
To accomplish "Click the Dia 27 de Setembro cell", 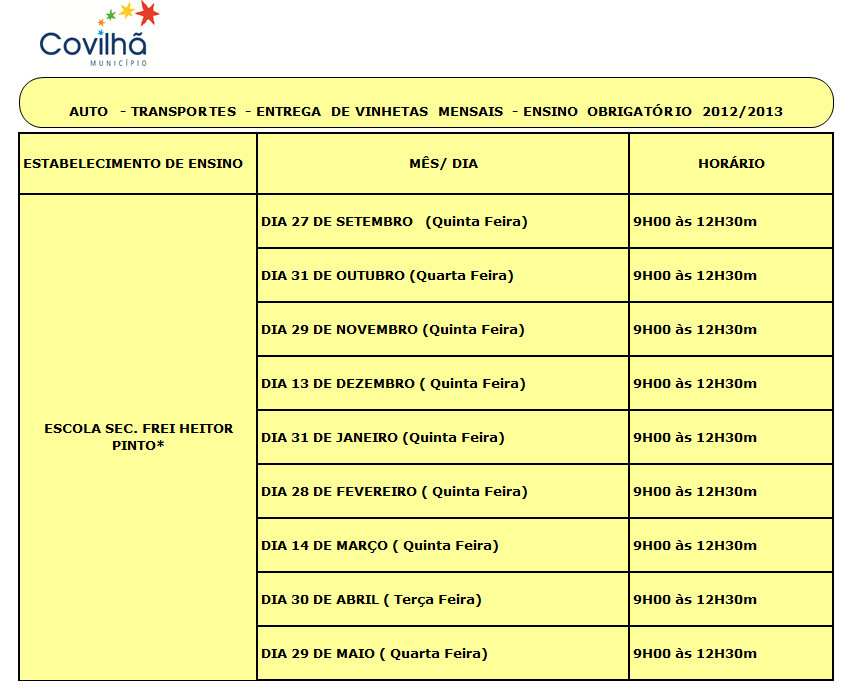I will [394, 221].
